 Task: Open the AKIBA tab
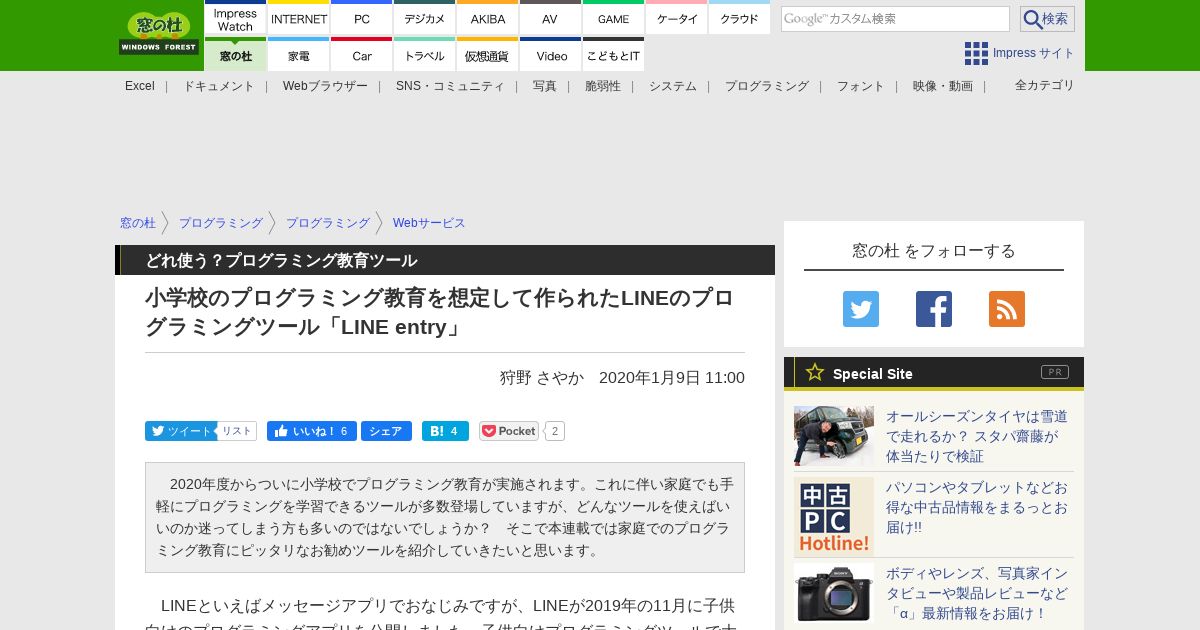pyautogui.click(x=488, y=19)
